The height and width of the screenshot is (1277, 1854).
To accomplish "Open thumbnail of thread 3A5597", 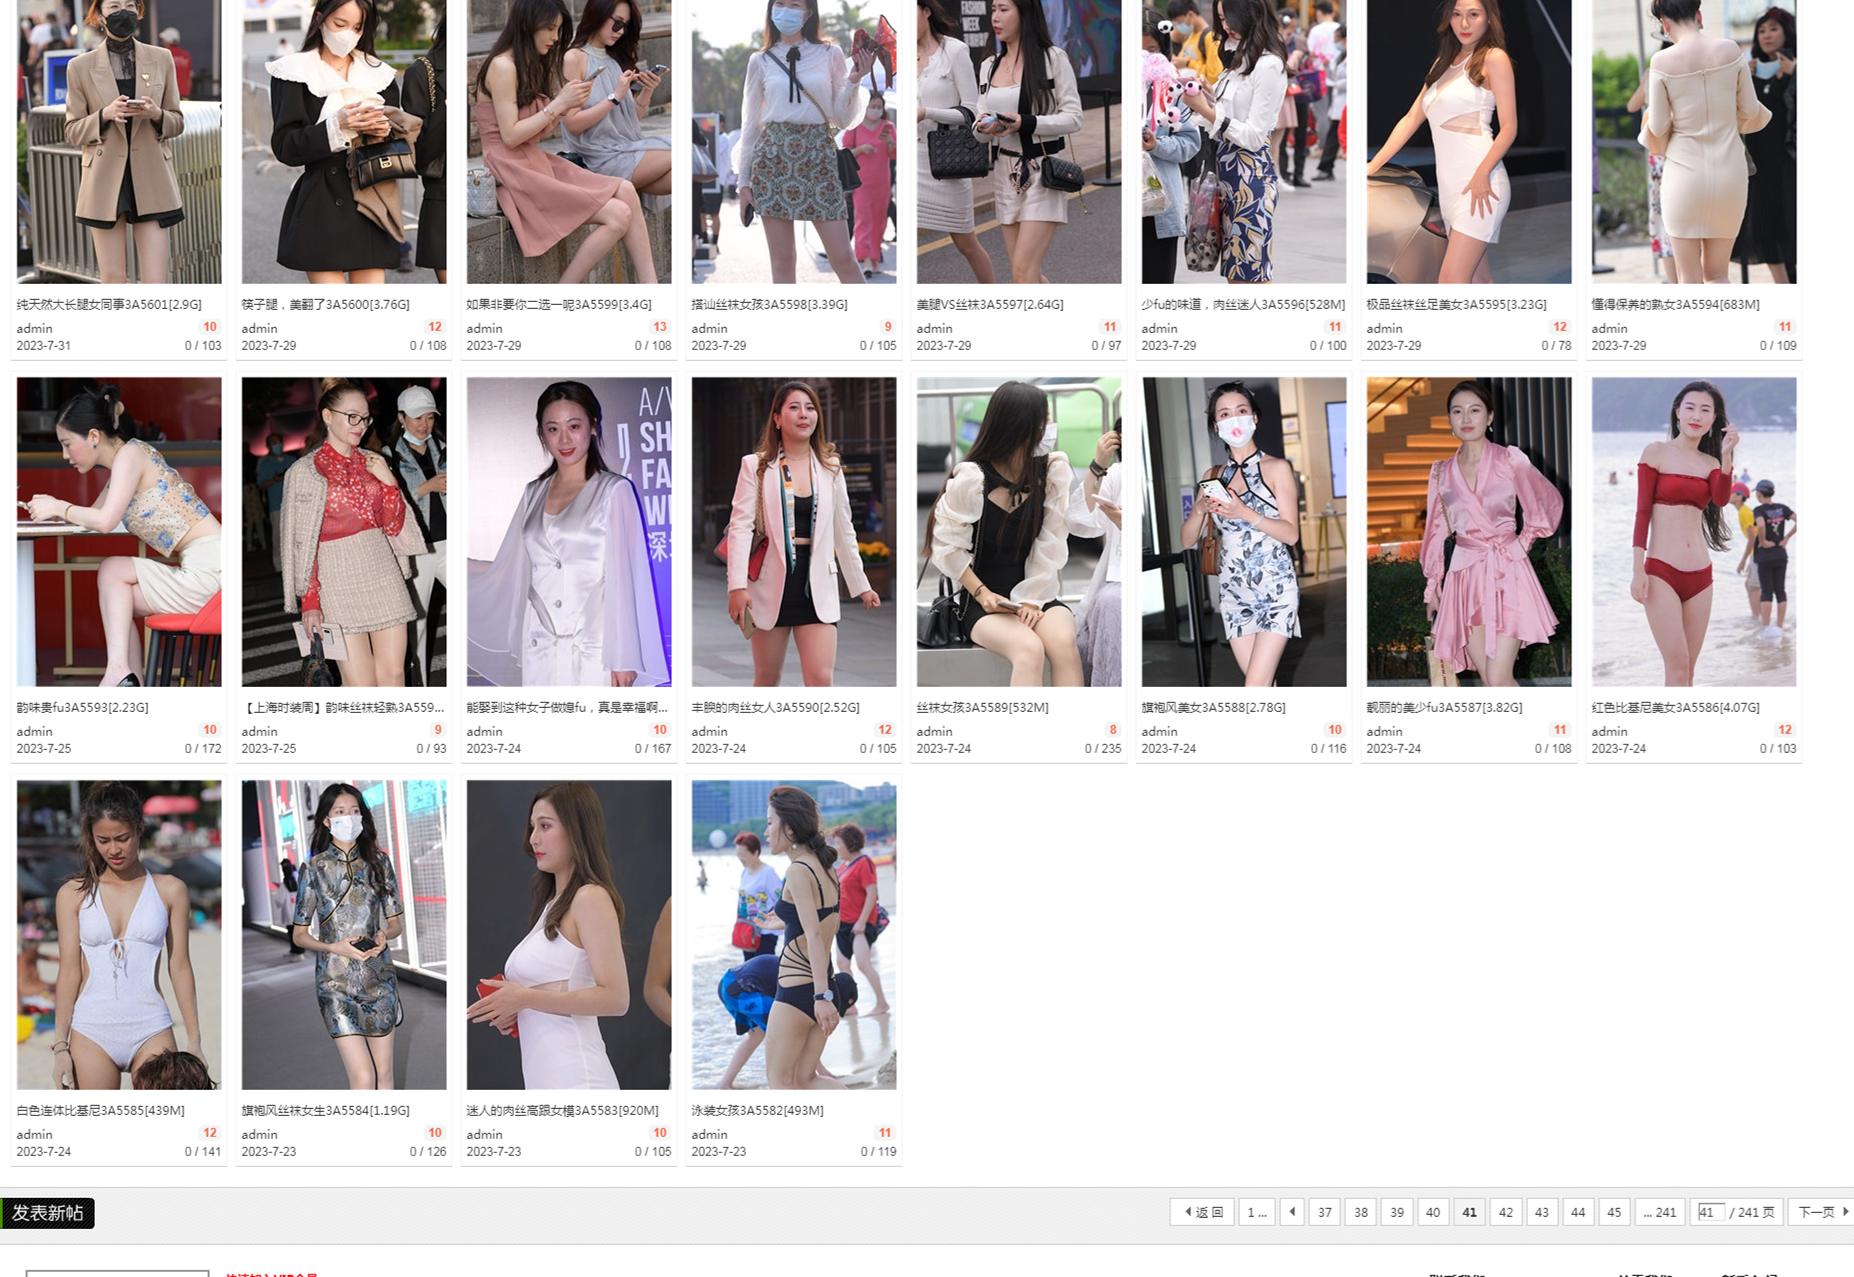I will (x=1019, y=141).
